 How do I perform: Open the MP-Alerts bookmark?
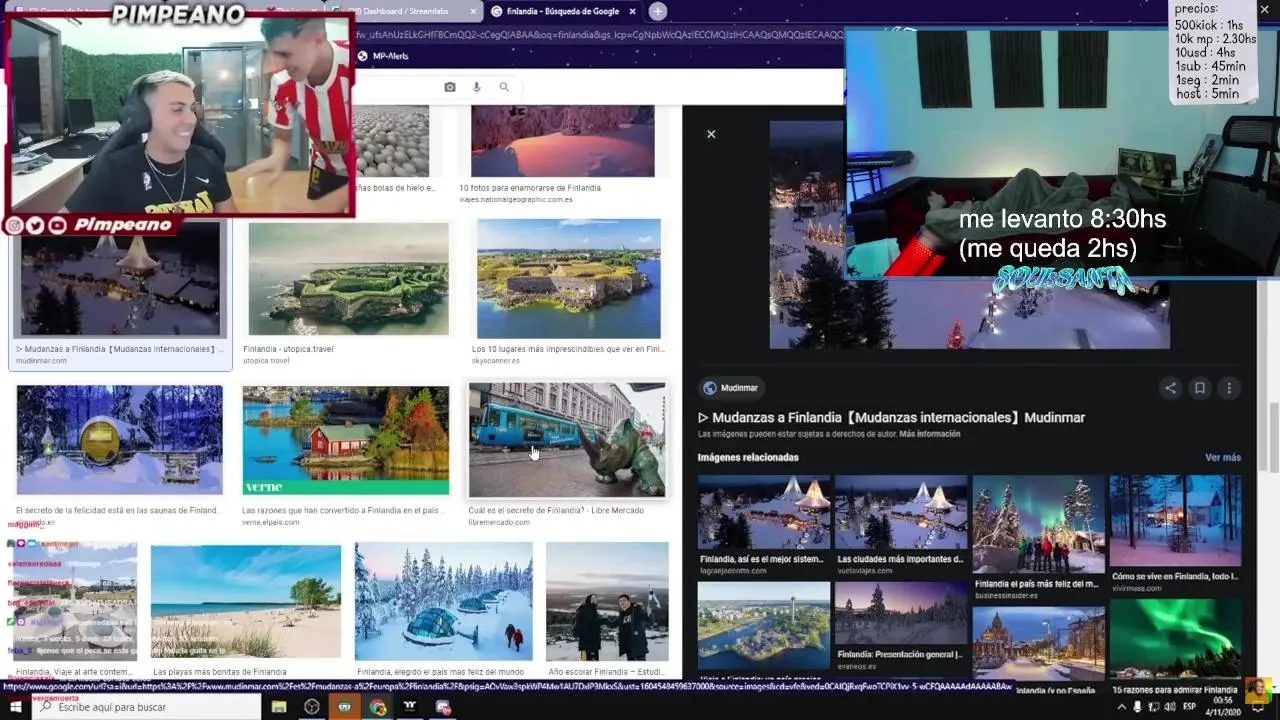(383, 56)
